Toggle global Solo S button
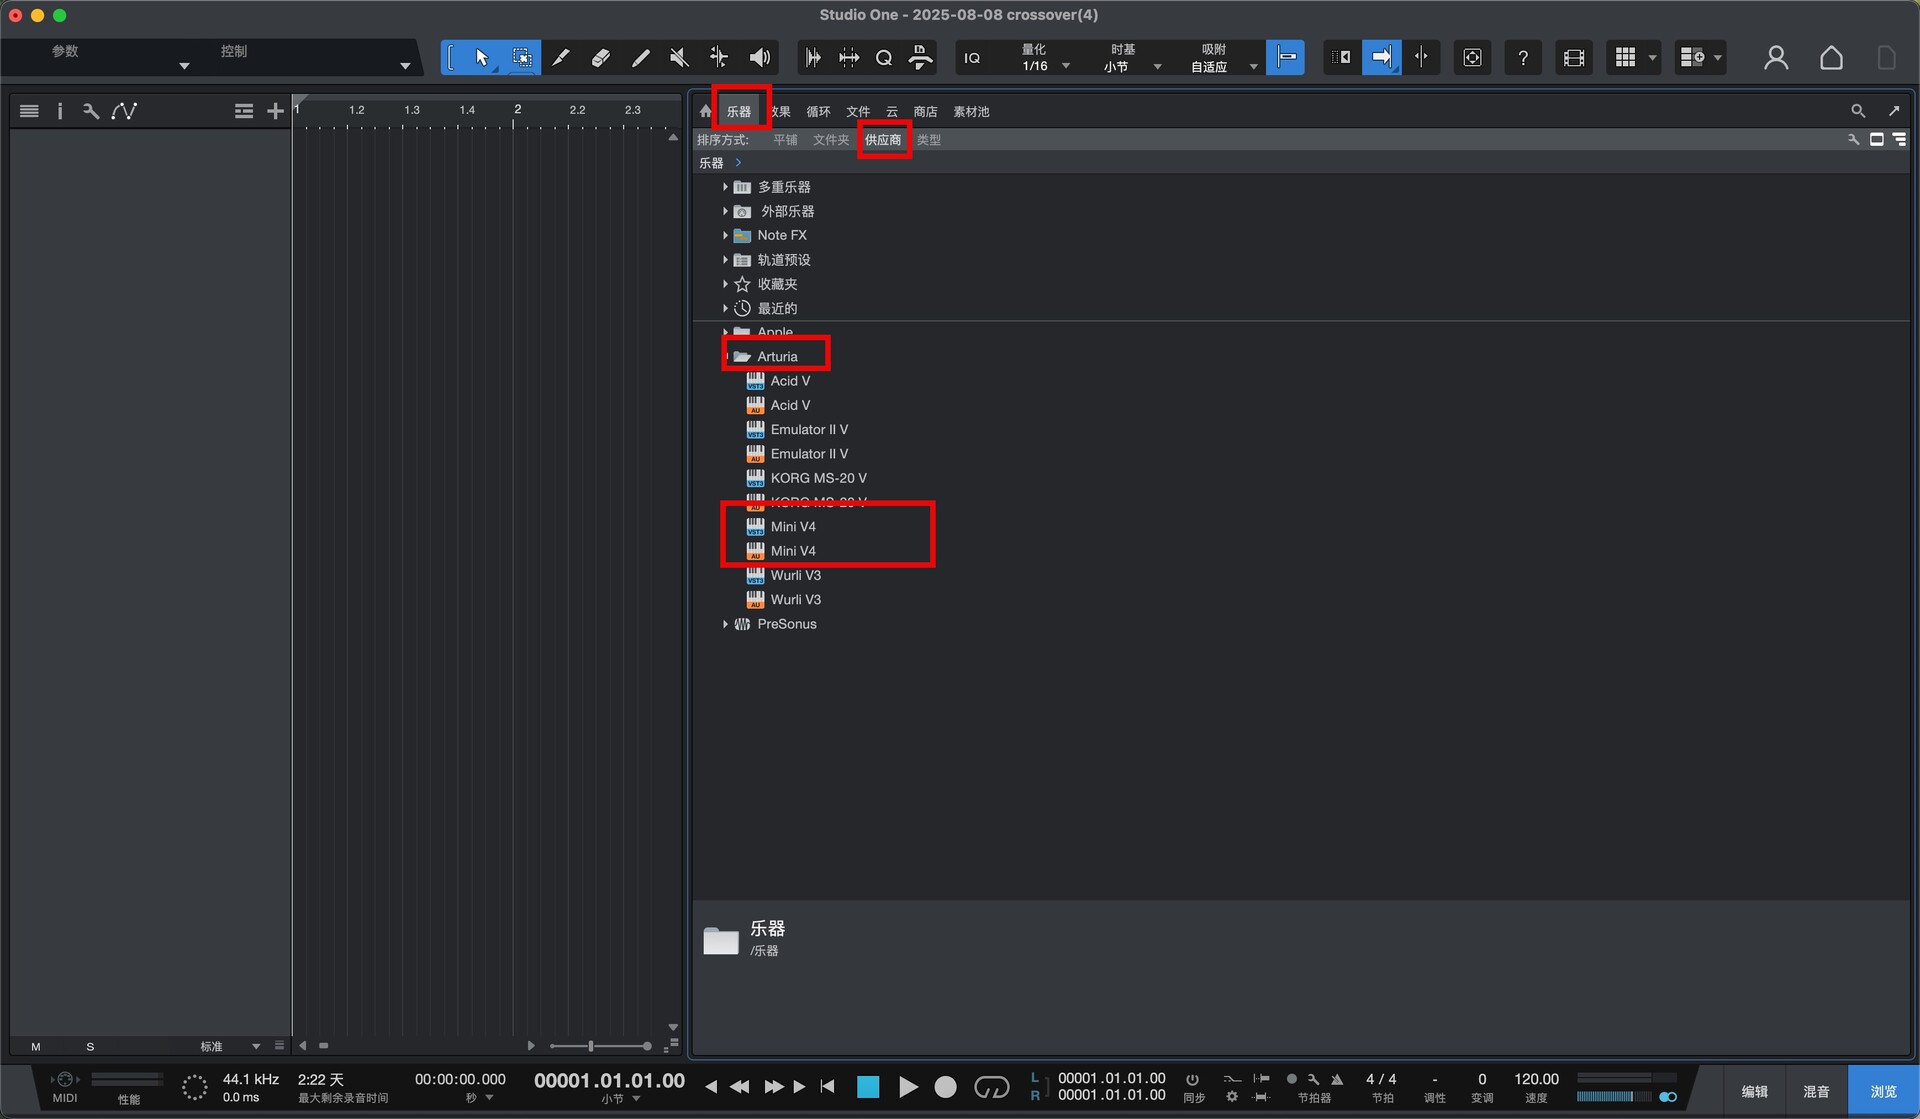 coord(90,1047)
